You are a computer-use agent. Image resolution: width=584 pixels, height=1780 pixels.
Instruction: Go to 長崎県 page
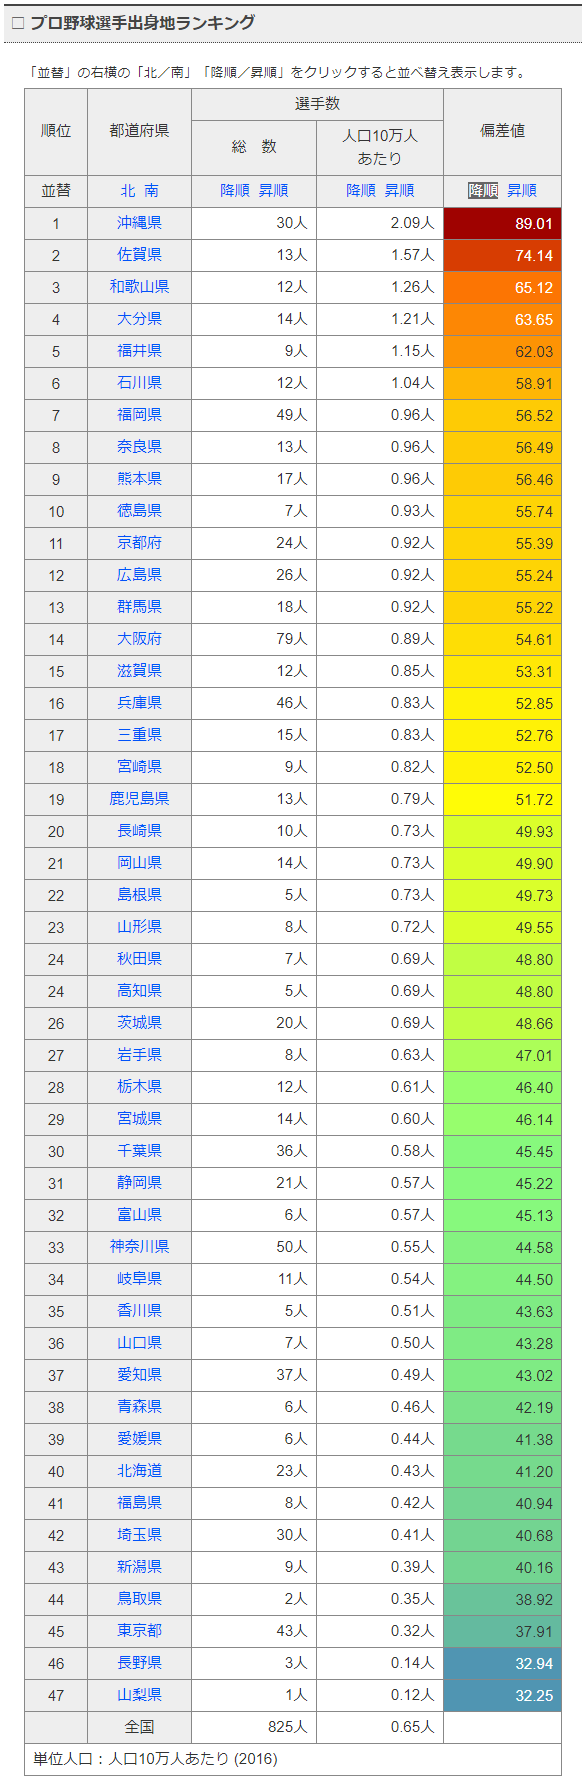(x=139, y=831)
